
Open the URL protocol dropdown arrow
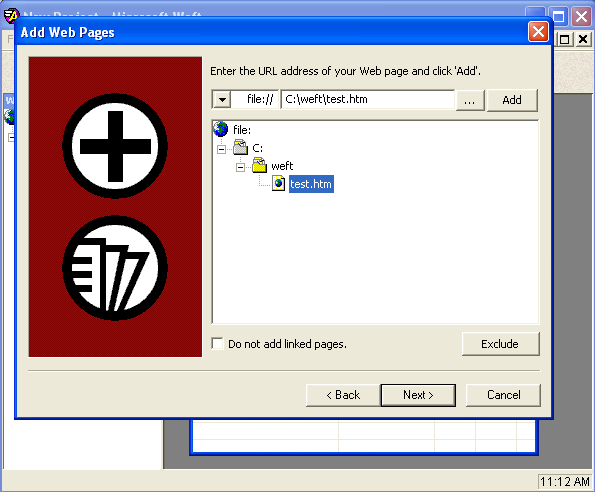[222, 100]
